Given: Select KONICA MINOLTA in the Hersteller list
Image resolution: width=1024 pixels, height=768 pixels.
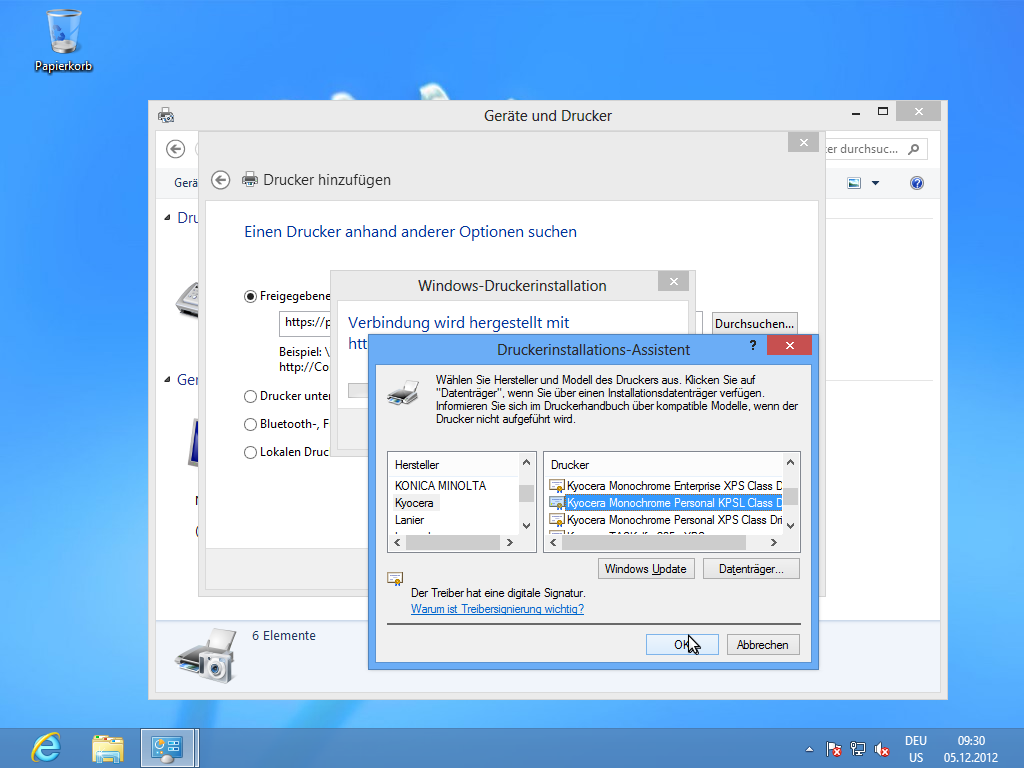Looking at the screenshot, I should pyautogui.click(x=440, y=486).
